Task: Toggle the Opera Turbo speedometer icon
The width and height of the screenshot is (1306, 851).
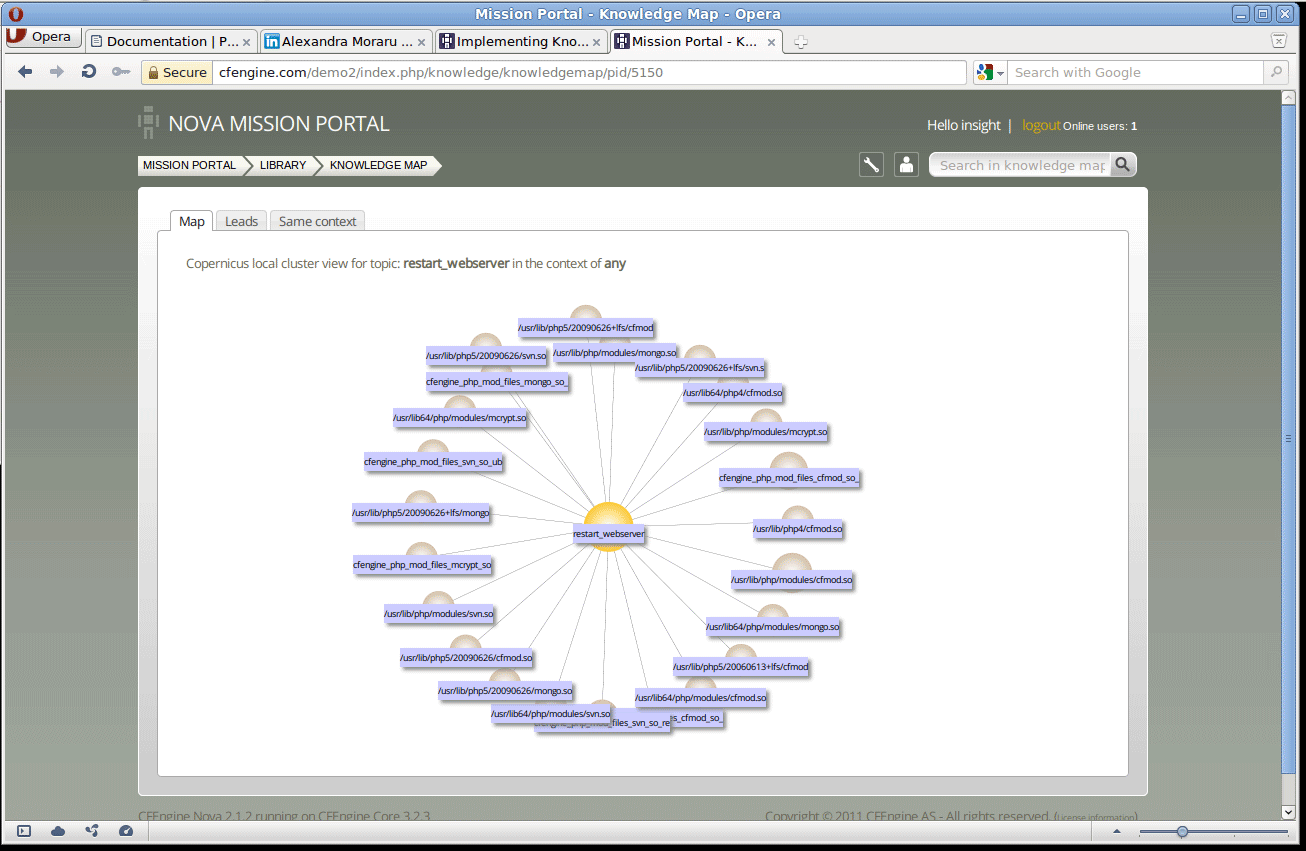Action: 126,831
